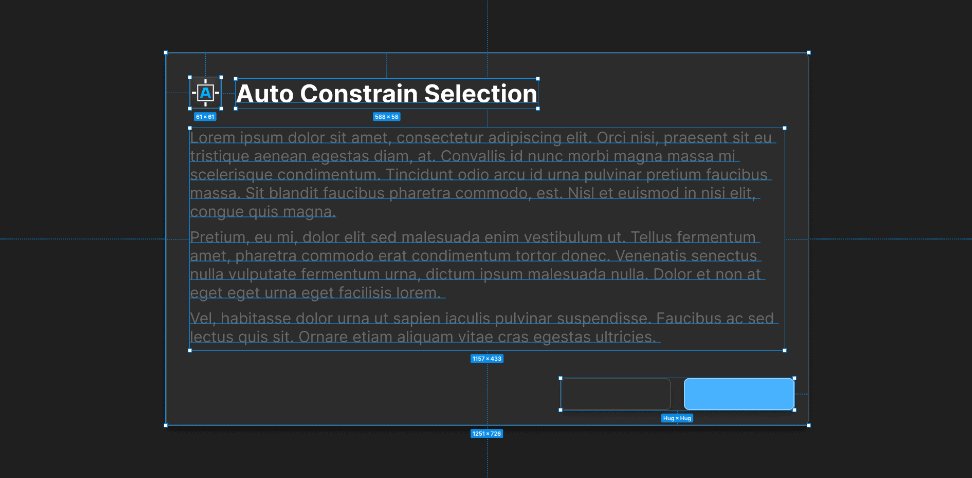Click the 1251 × 726 frame size badge
Screen dimensions: 972x478
[487, 433]
